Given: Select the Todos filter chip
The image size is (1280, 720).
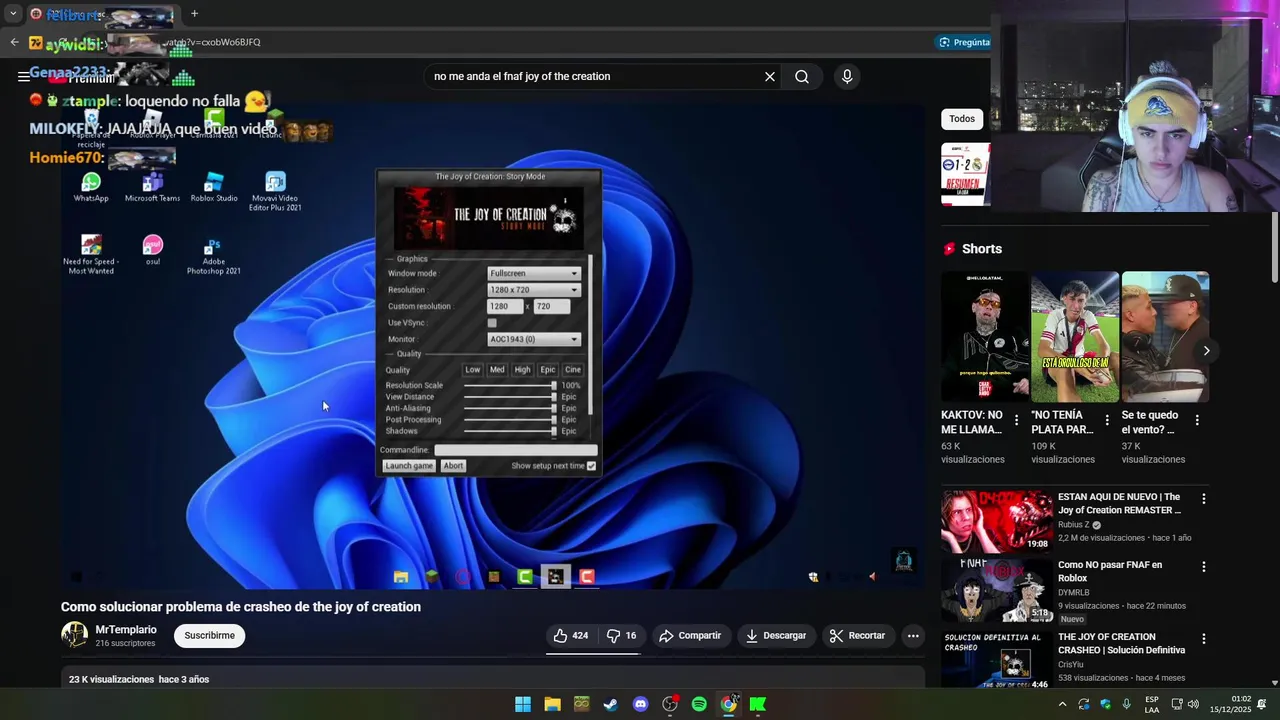Looking at the screenshot, I should pyautogui.click(x=962, y=119).
